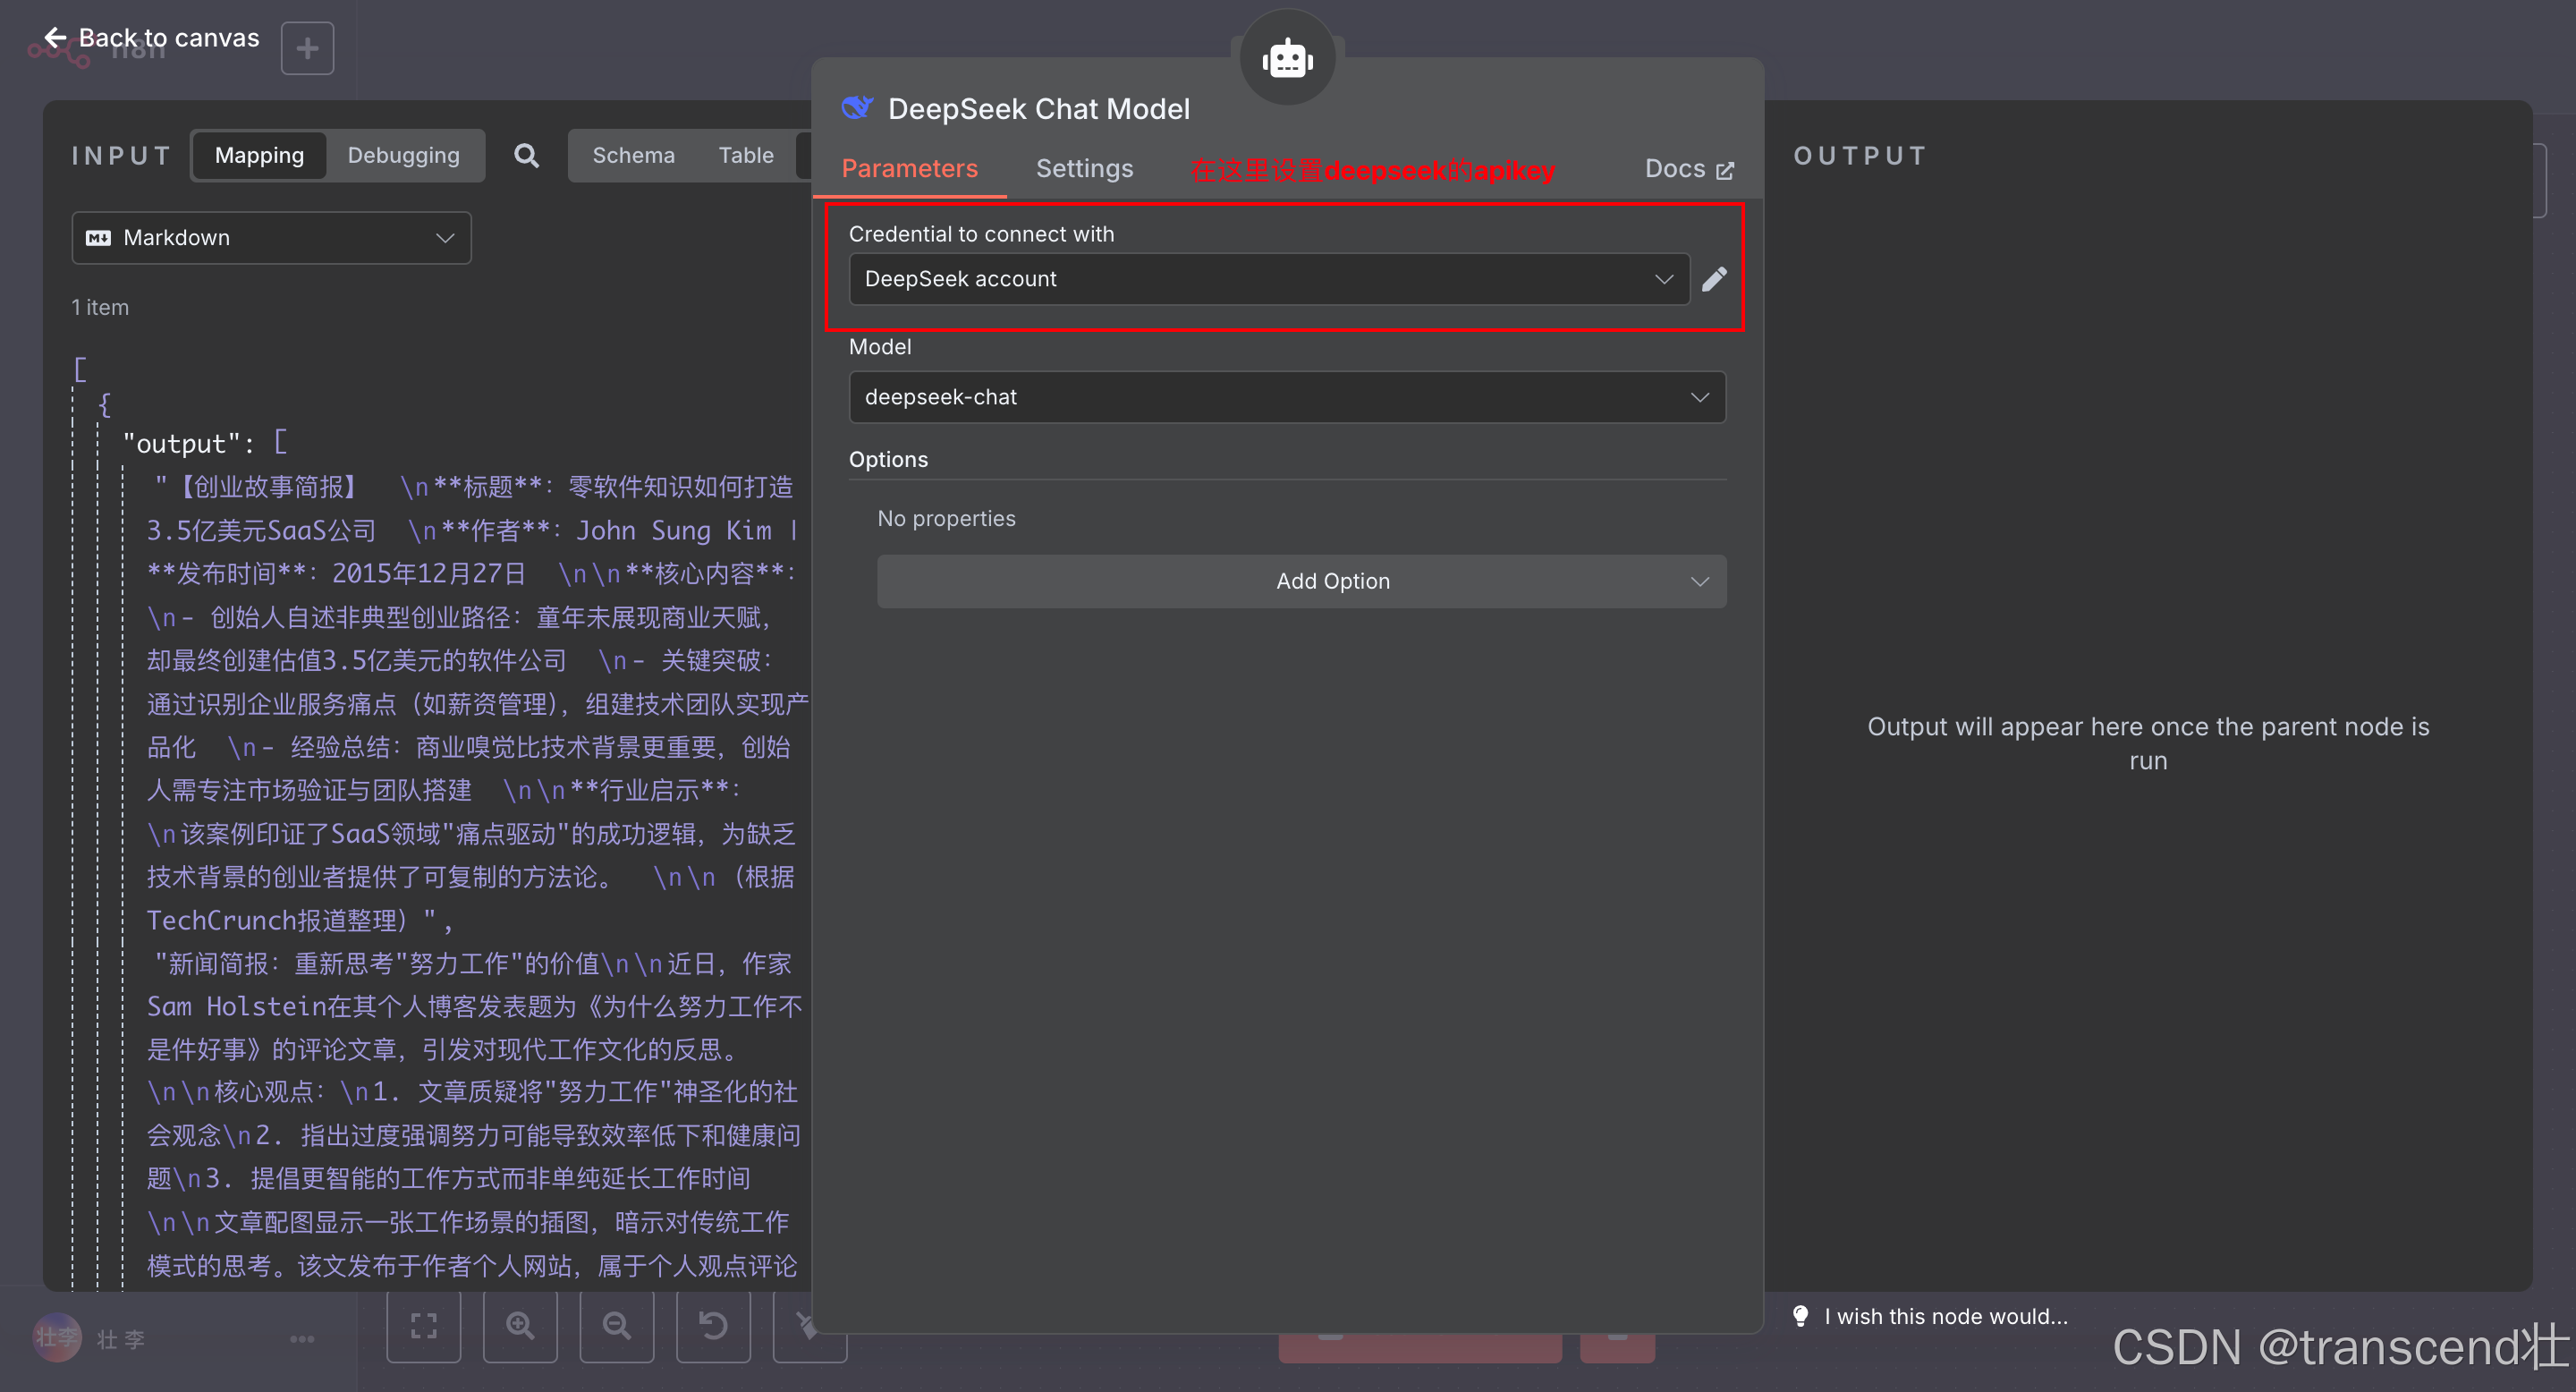Viewport: 2576px width, 1392px height.
Task: Zoom in on the canvas
Action: tap(520, 1326)
